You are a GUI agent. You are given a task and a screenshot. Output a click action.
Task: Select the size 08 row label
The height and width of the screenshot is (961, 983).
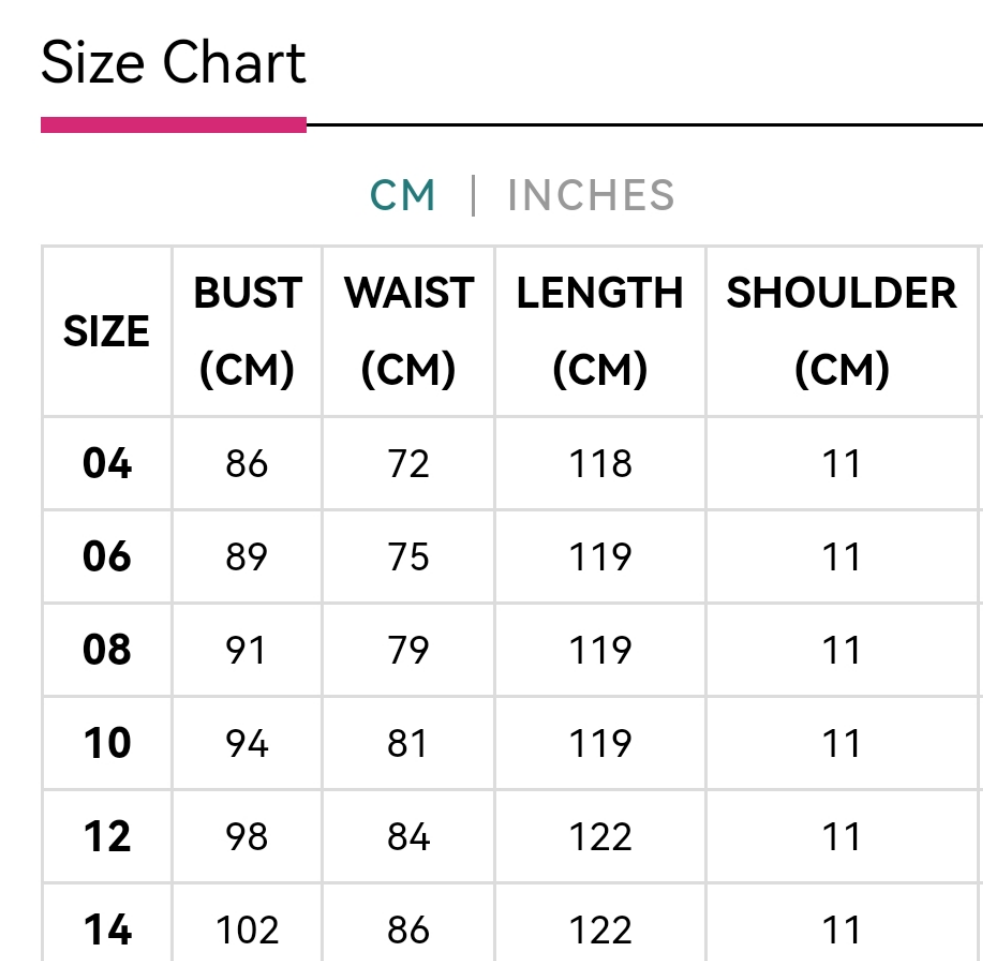click(x=106, y=650)
